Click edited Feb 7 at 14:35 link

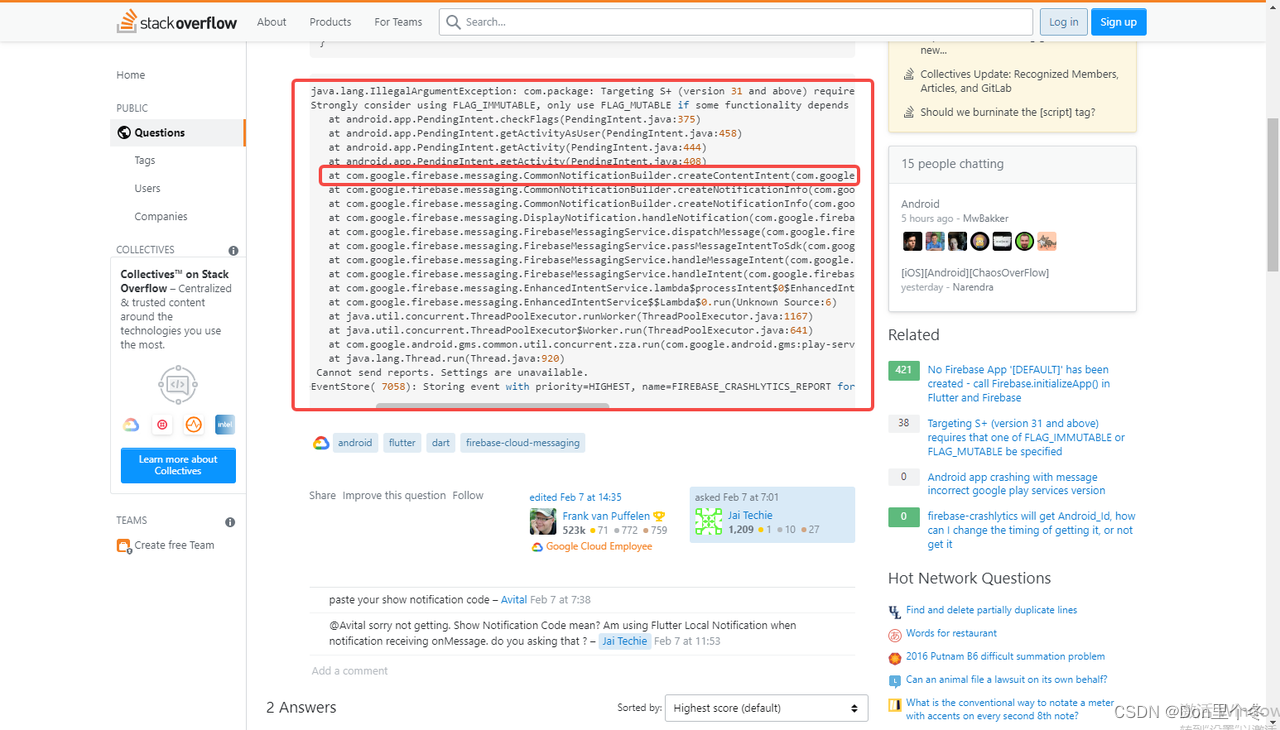575,497
